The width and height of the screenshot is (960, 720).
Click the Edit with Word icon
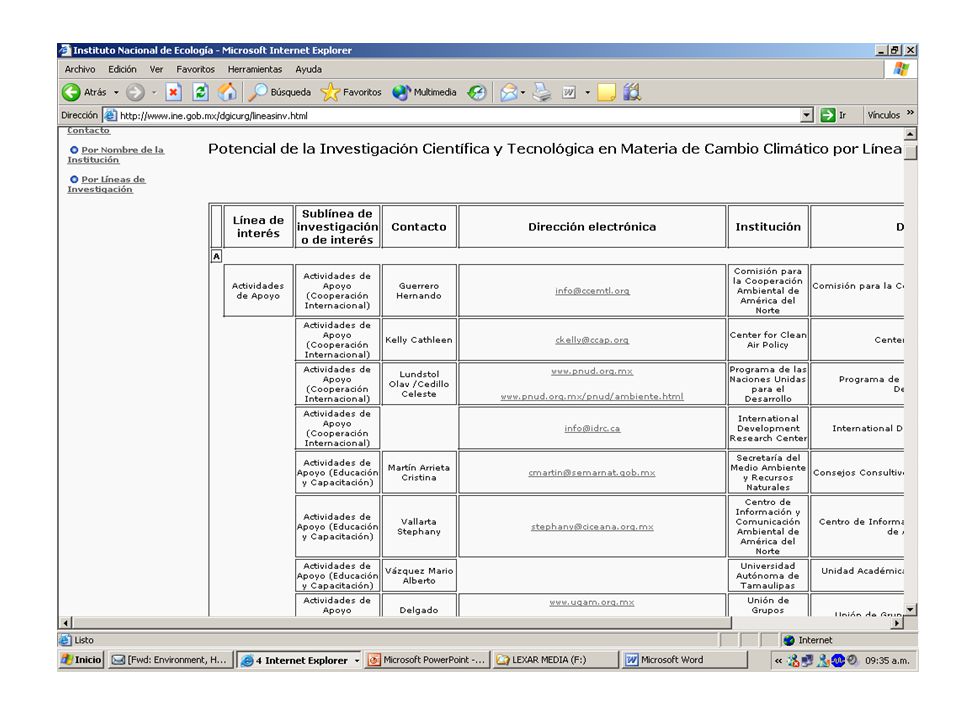pyautogui.click(x=569, y=92)
